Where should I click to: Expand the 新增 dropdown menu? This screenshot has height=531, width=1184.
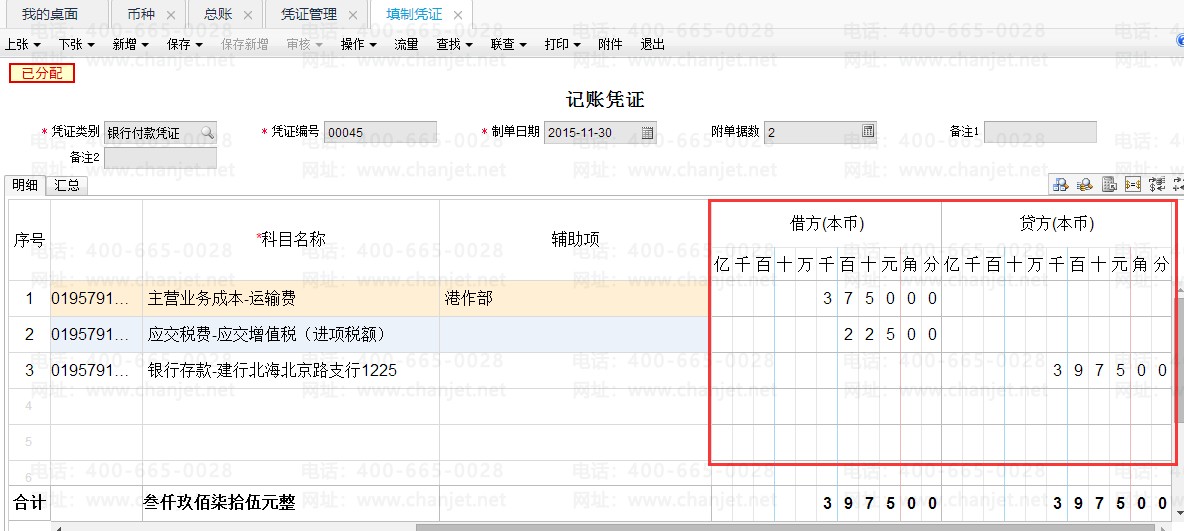click(130, 44)
